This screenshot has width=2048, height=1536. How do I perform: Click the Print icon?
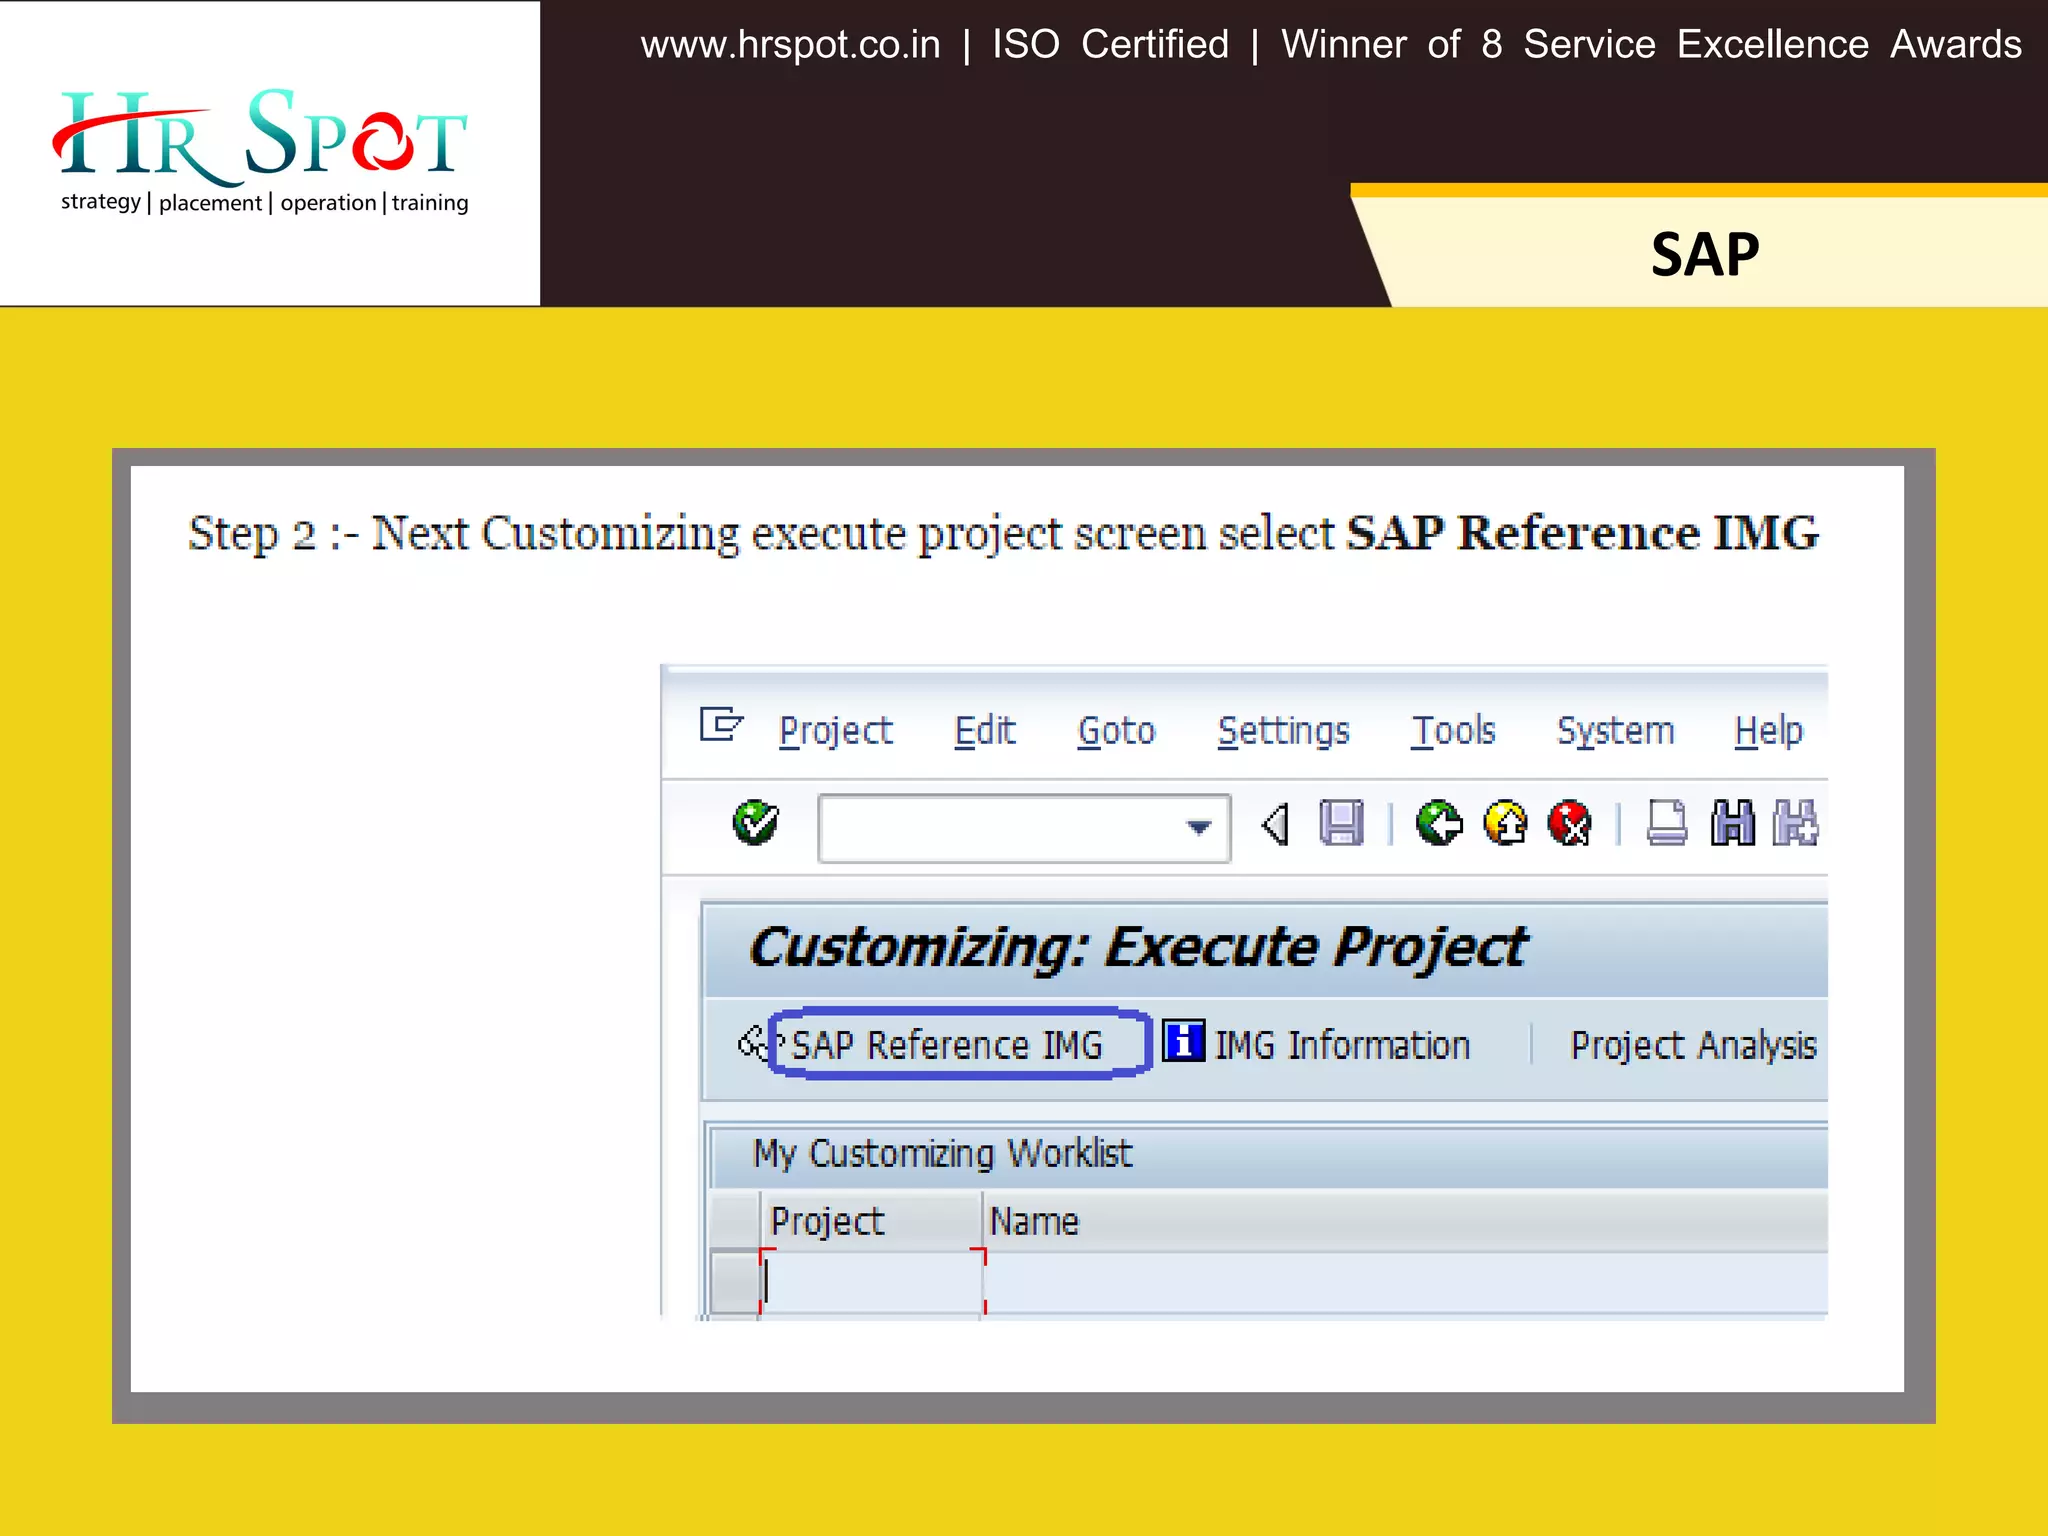[x=1666, y=824]
